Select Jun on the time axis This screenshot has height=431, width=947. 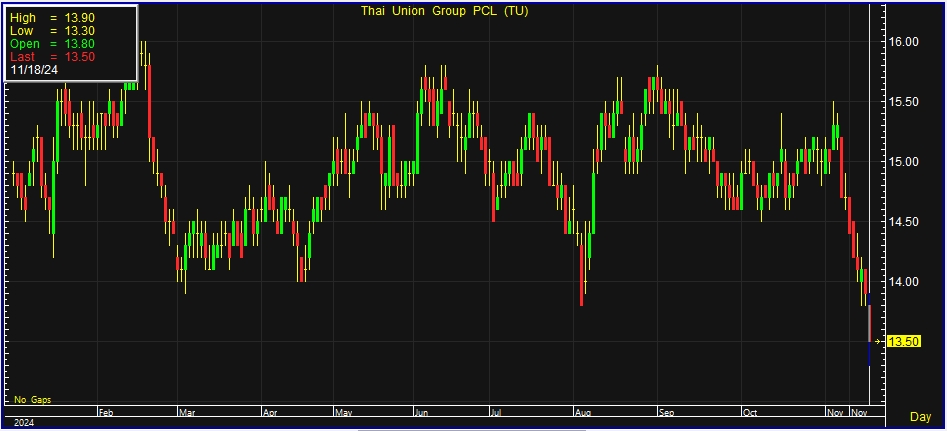420,411
